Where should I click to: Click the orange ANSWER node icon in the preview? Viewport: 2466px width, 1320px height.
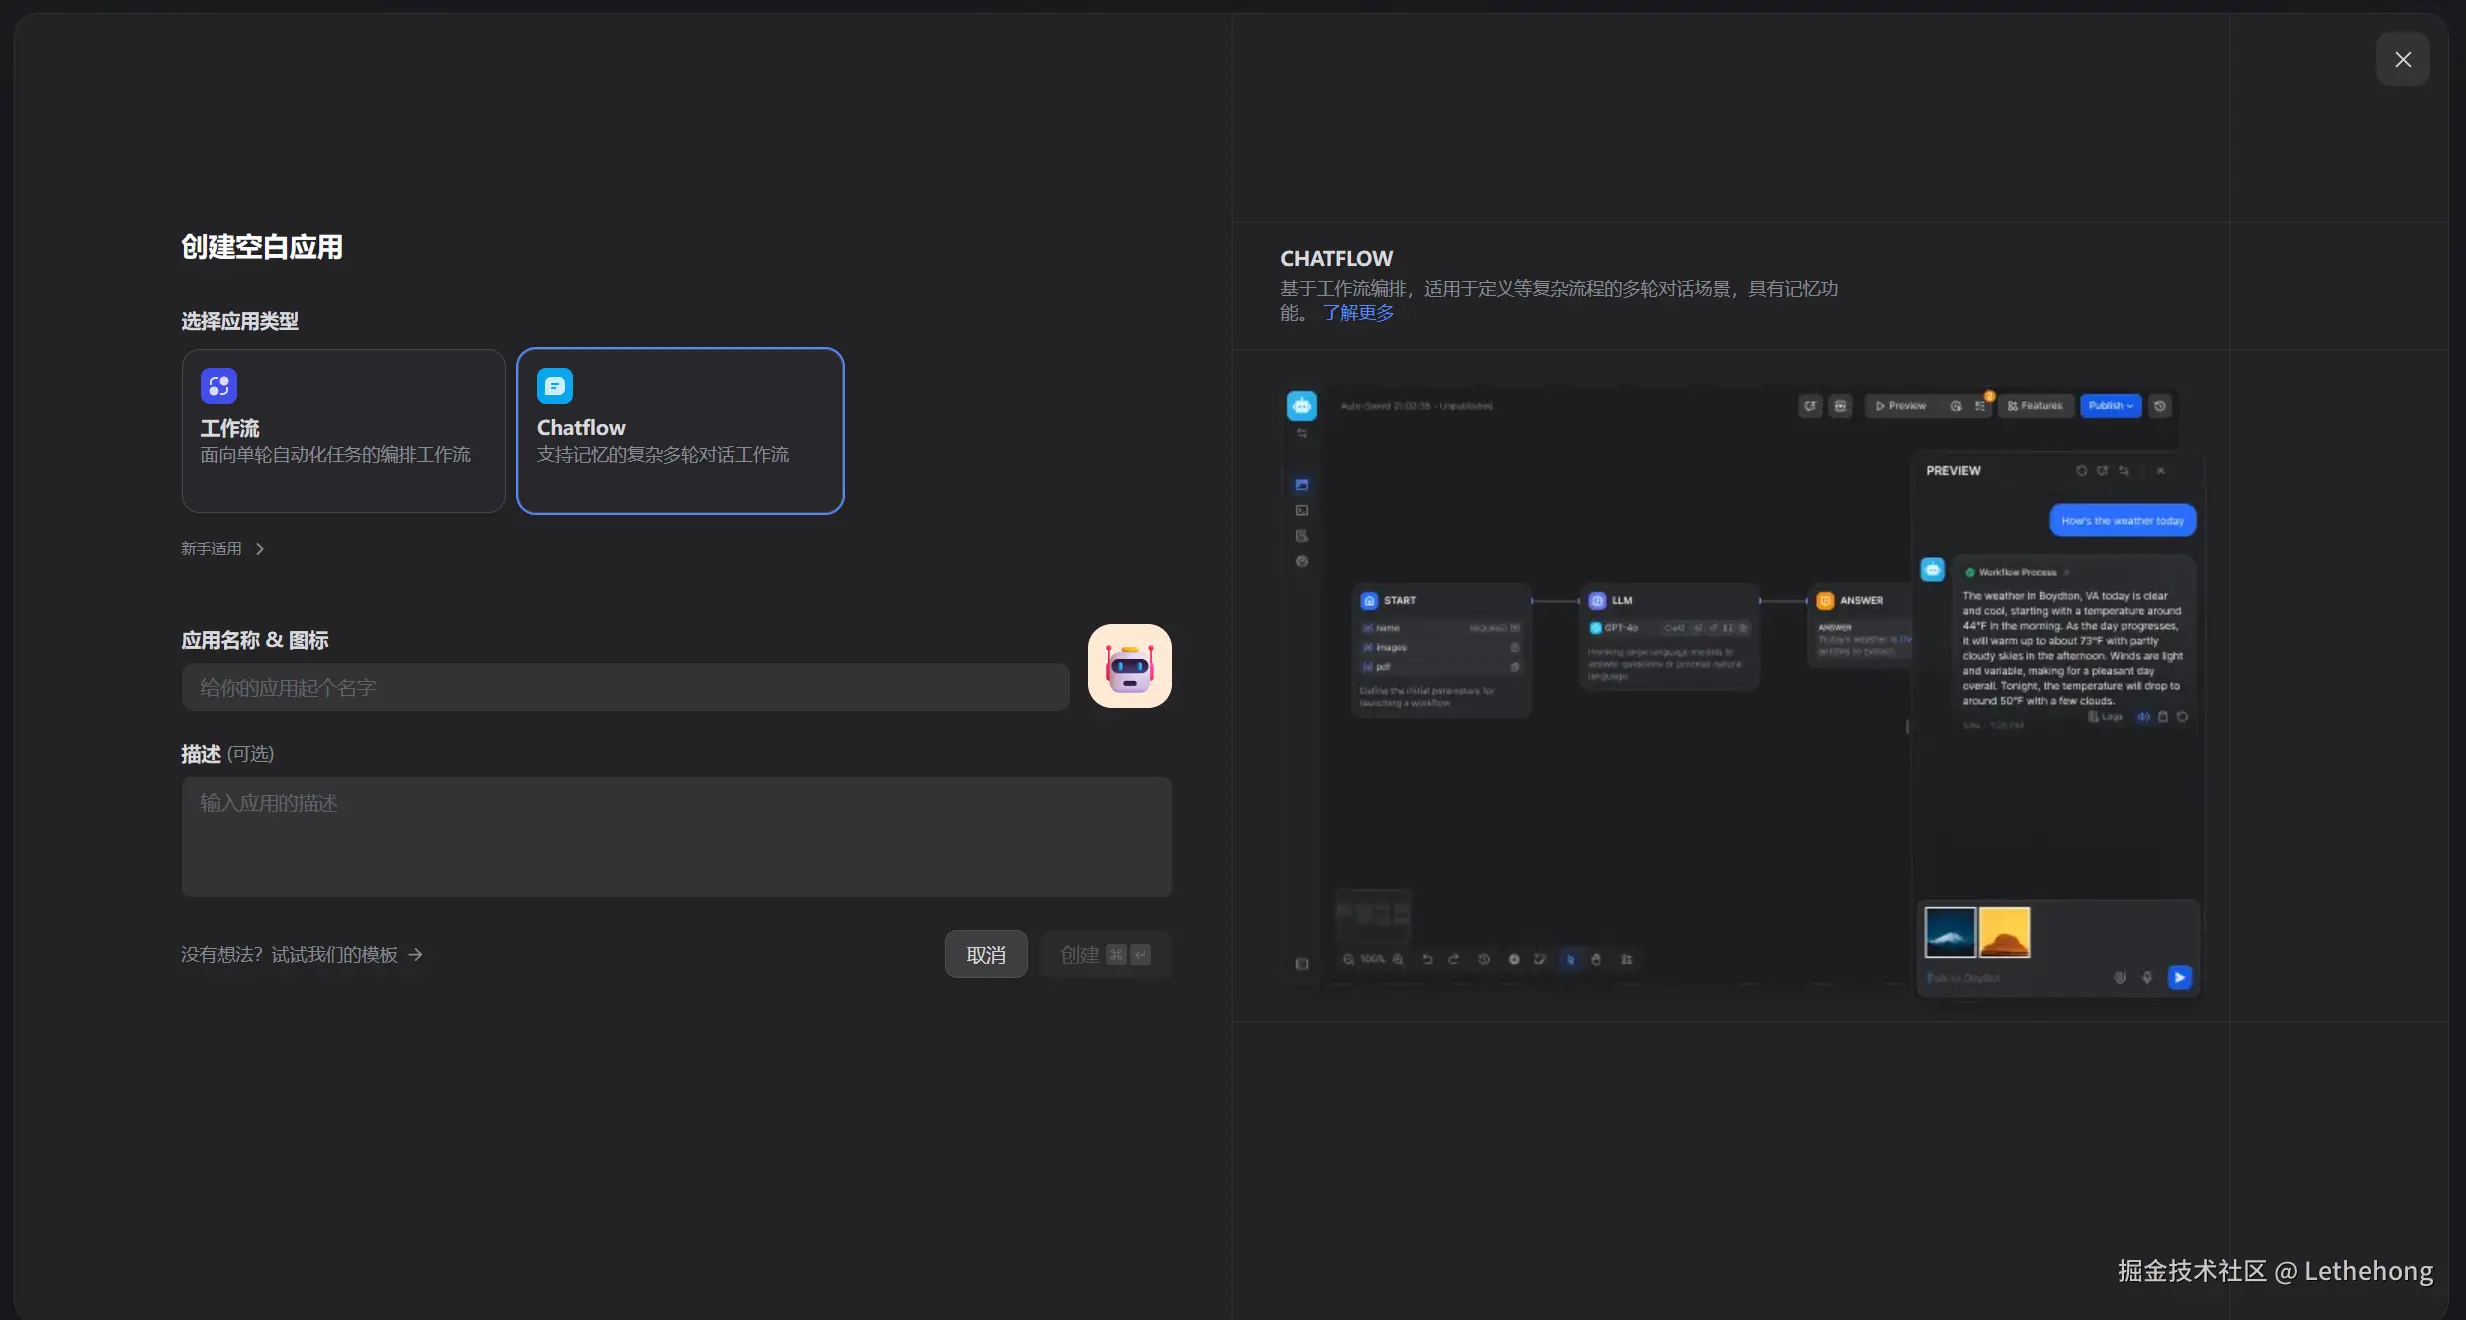[x=1825, y=600]
